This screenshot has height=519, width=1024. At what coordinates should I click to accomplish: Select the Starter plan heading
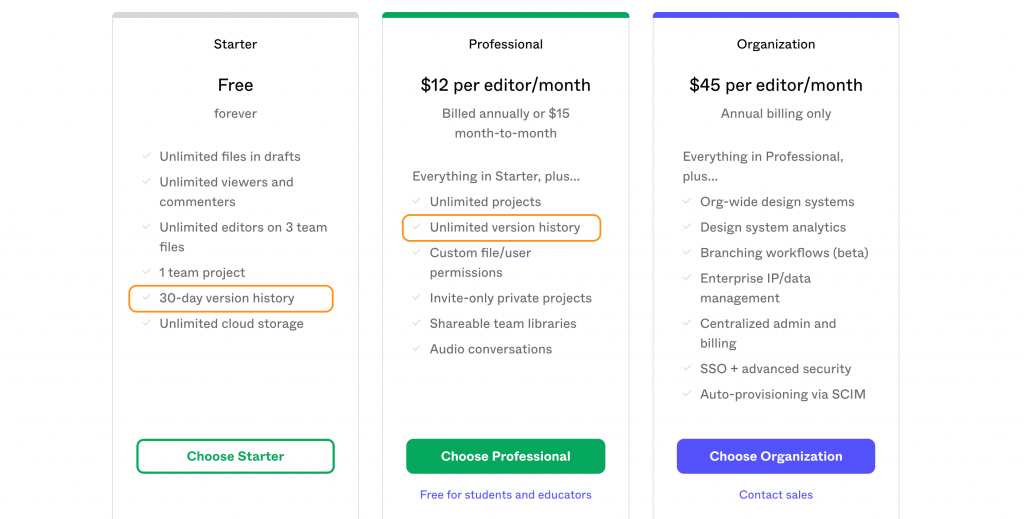point(235,44)
